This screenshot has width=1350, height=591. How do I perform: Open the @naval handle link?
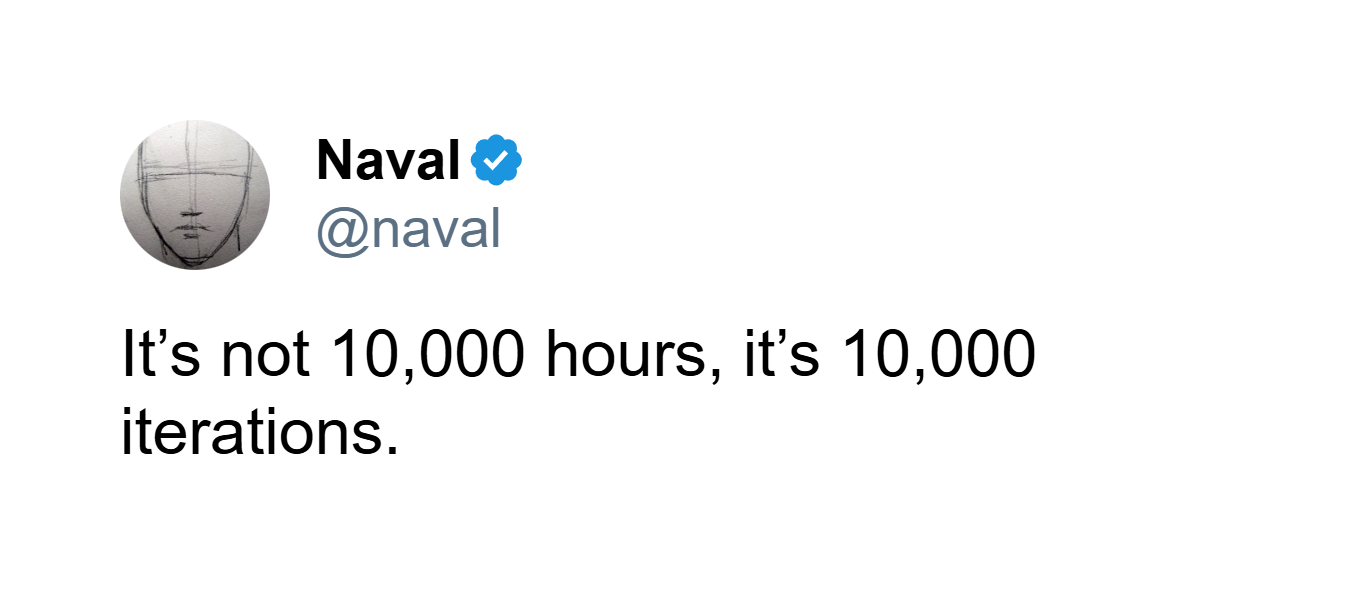(x=408, y=229)
